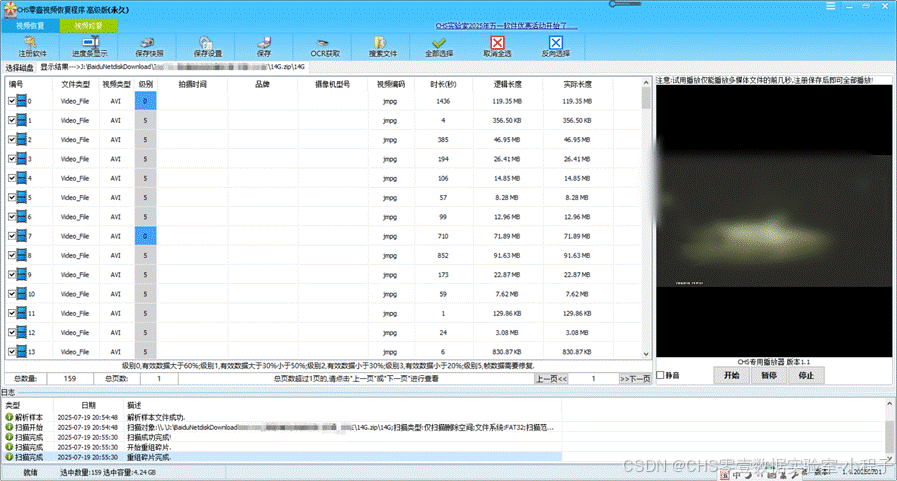Sort by the 级别 column header
Image resolution: width=897 pixels, height=481 pixels.
click(145, 84)
